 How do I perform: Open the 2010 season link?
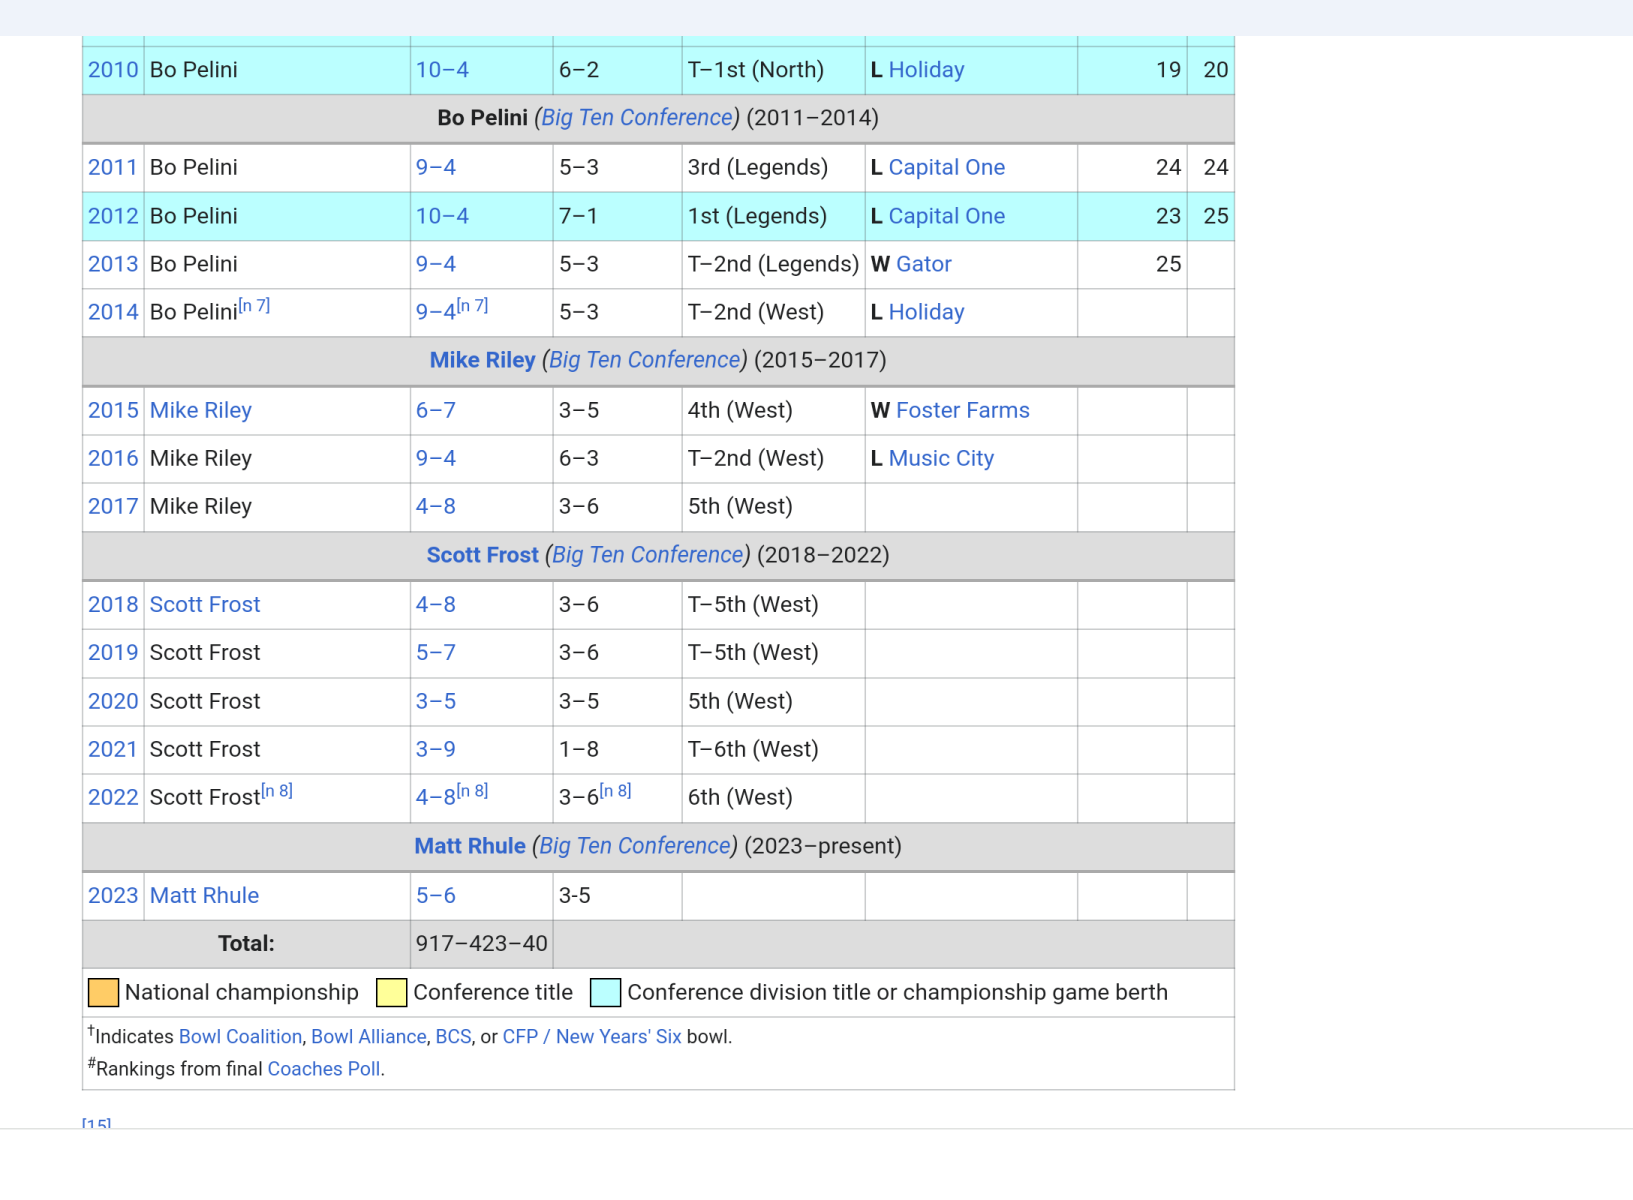coord(113,70)
